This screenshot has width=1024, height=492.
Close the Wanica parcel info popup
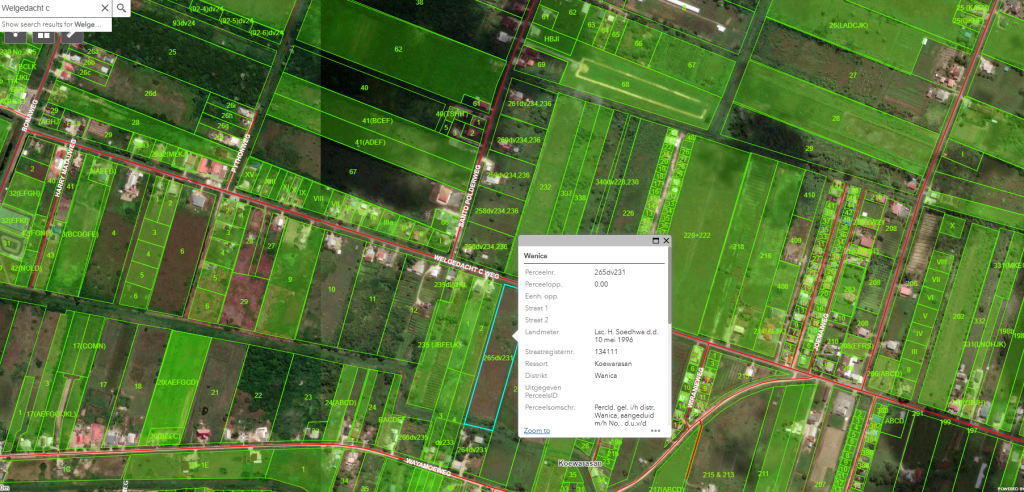[x=666, y=241]
